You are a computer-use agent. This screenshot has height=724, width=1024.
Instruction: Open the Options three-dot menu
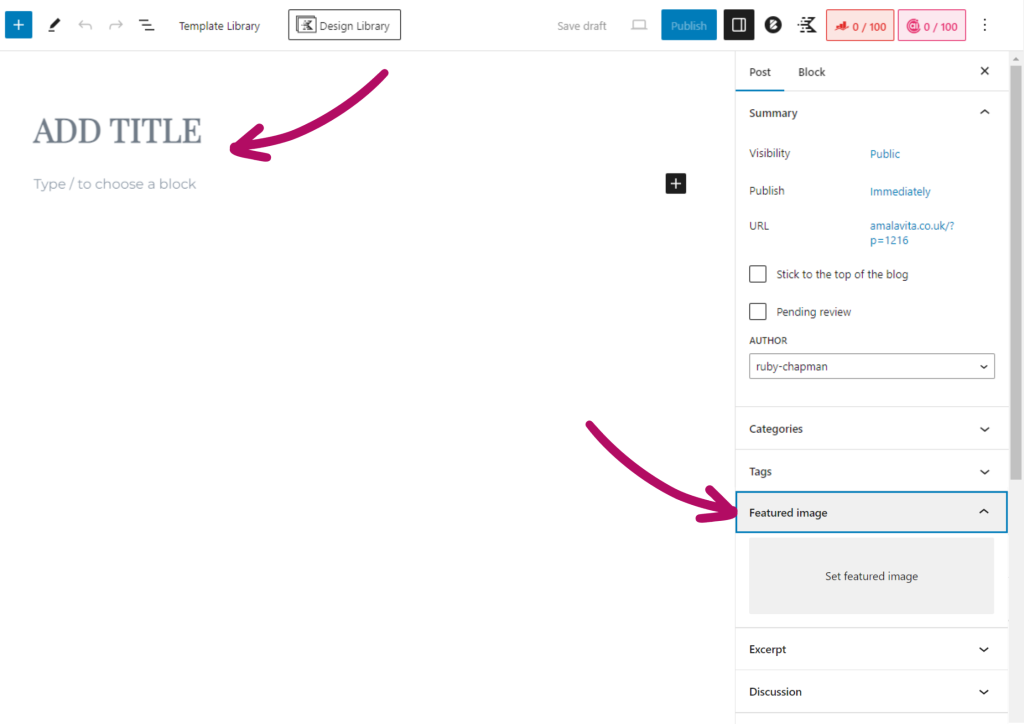click(986, 25)
